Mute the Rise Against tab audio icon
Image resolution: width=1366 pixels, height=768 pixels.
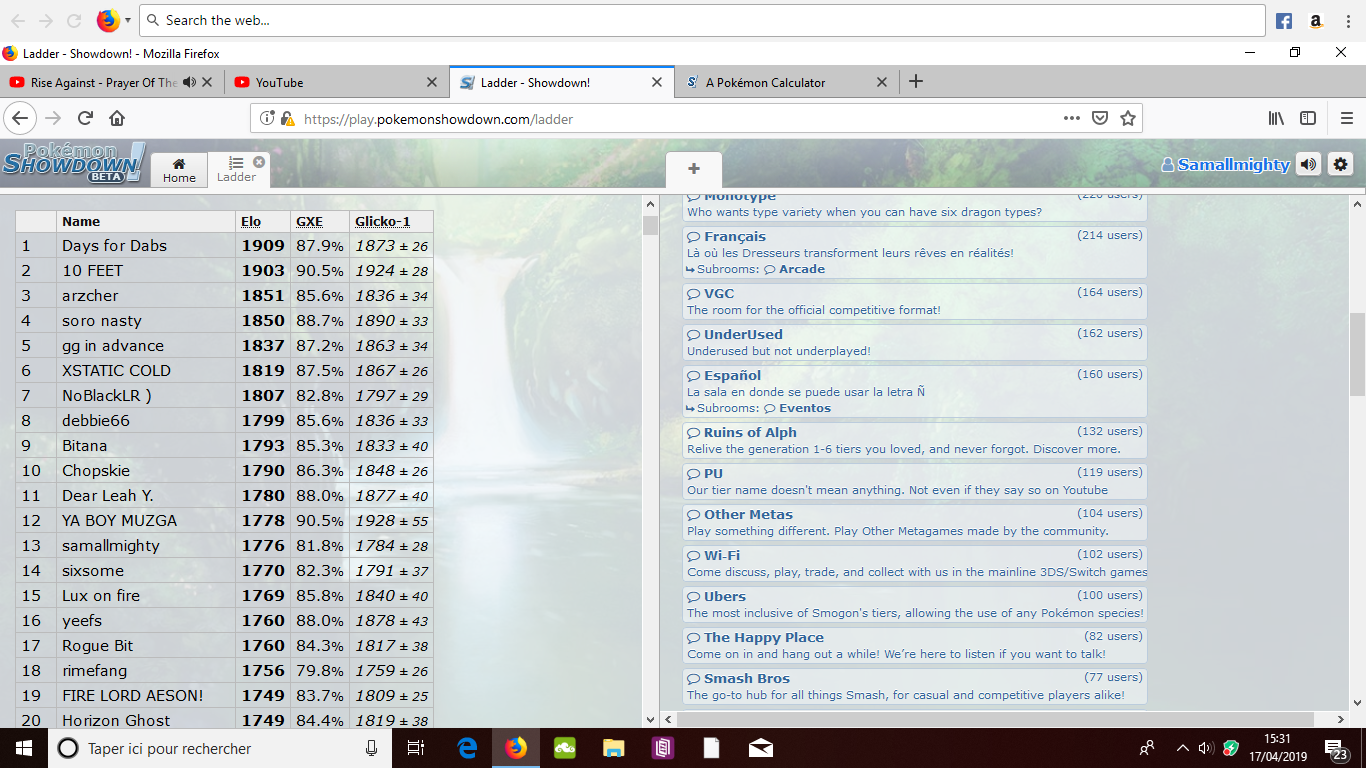(x=189, y=82)
